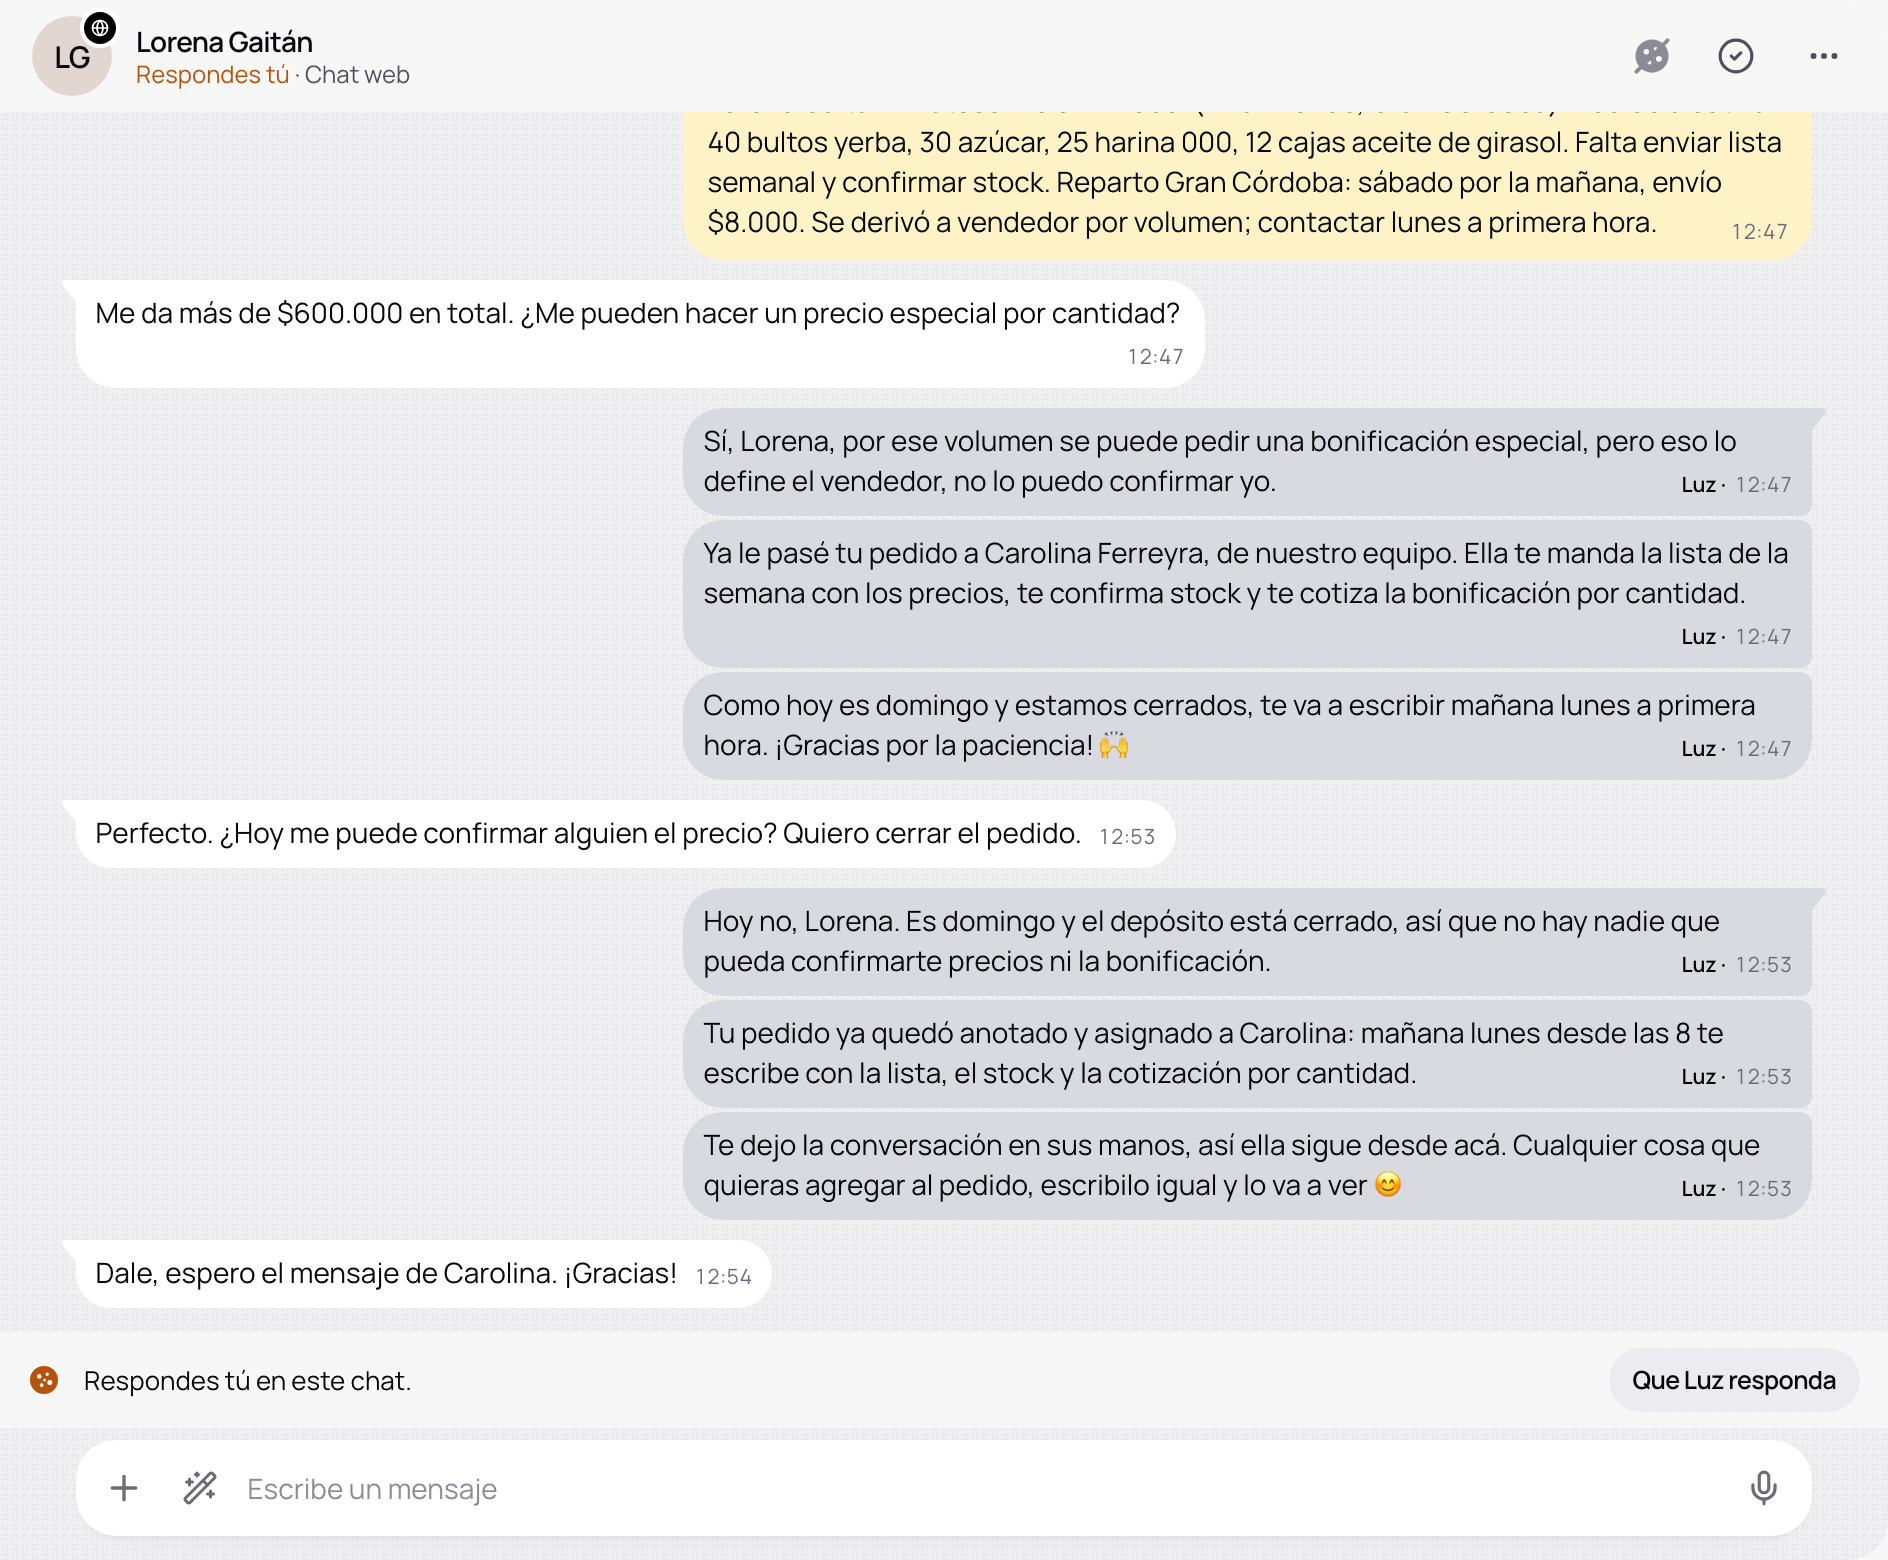
Task: Focus the 'Escribe un mensaje' input field
Action: click(x=944, y=1488)
